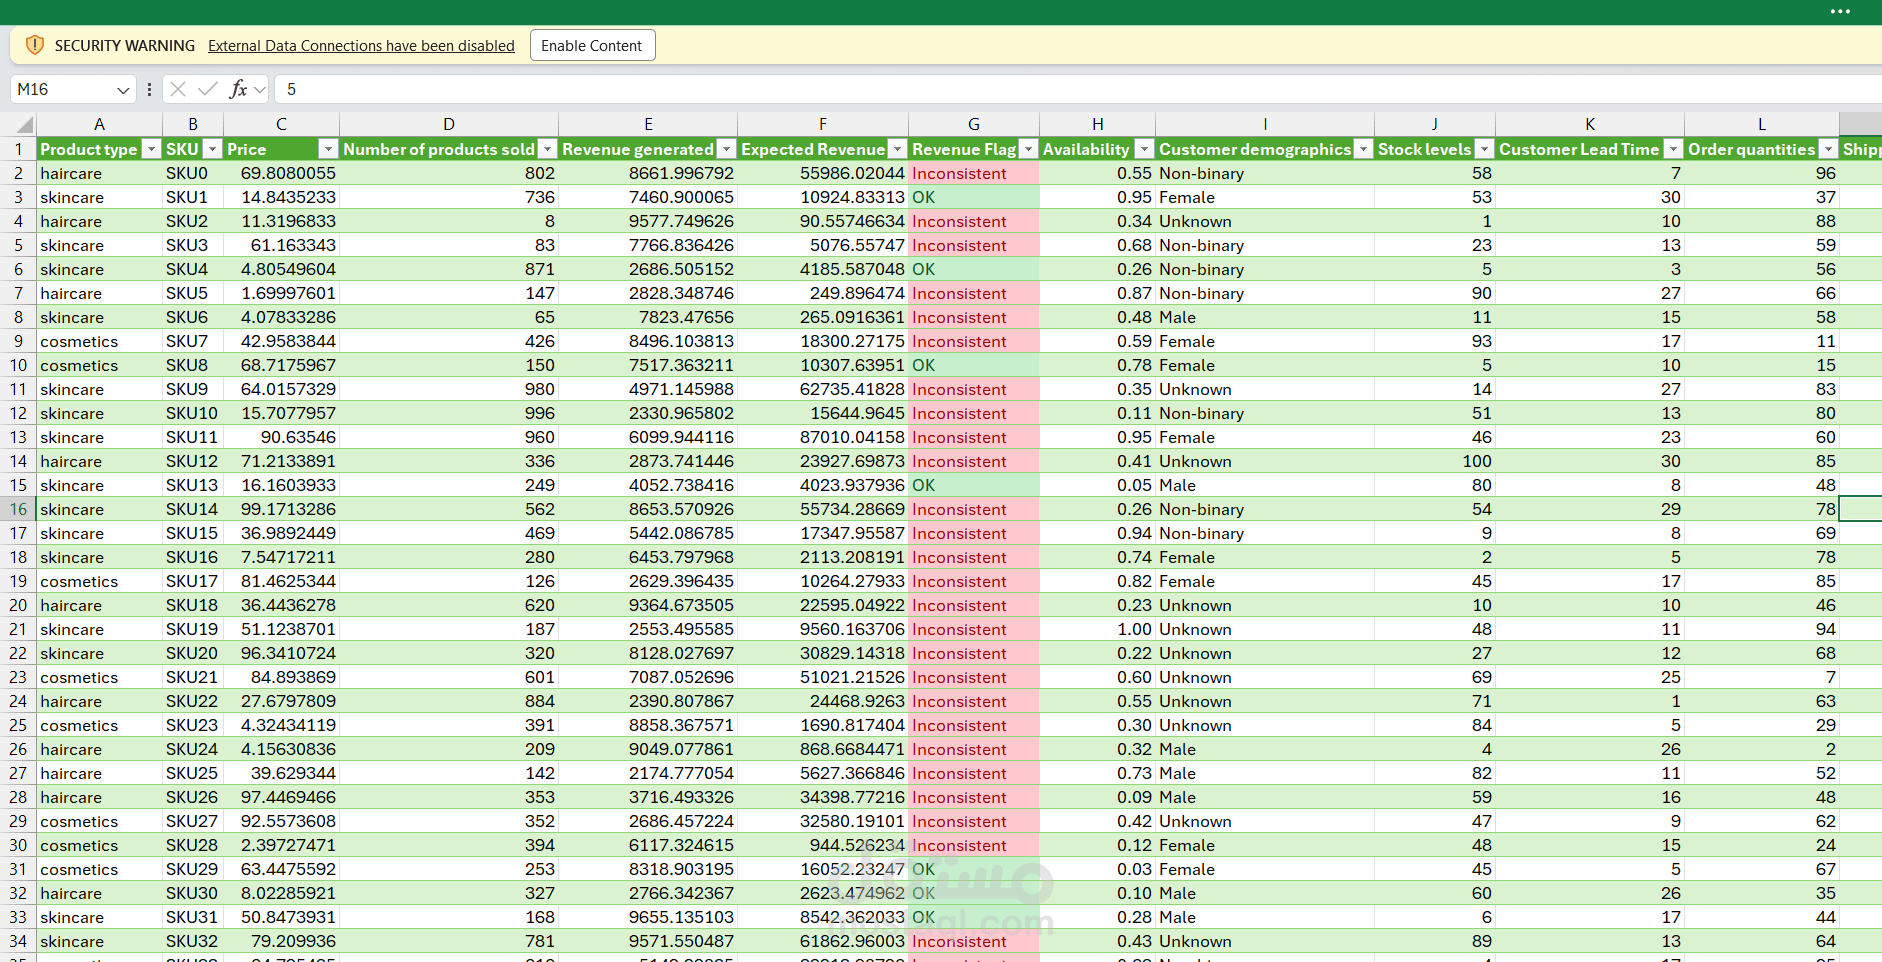
Task: Click the Product type header cell
Action: (100, 149)
